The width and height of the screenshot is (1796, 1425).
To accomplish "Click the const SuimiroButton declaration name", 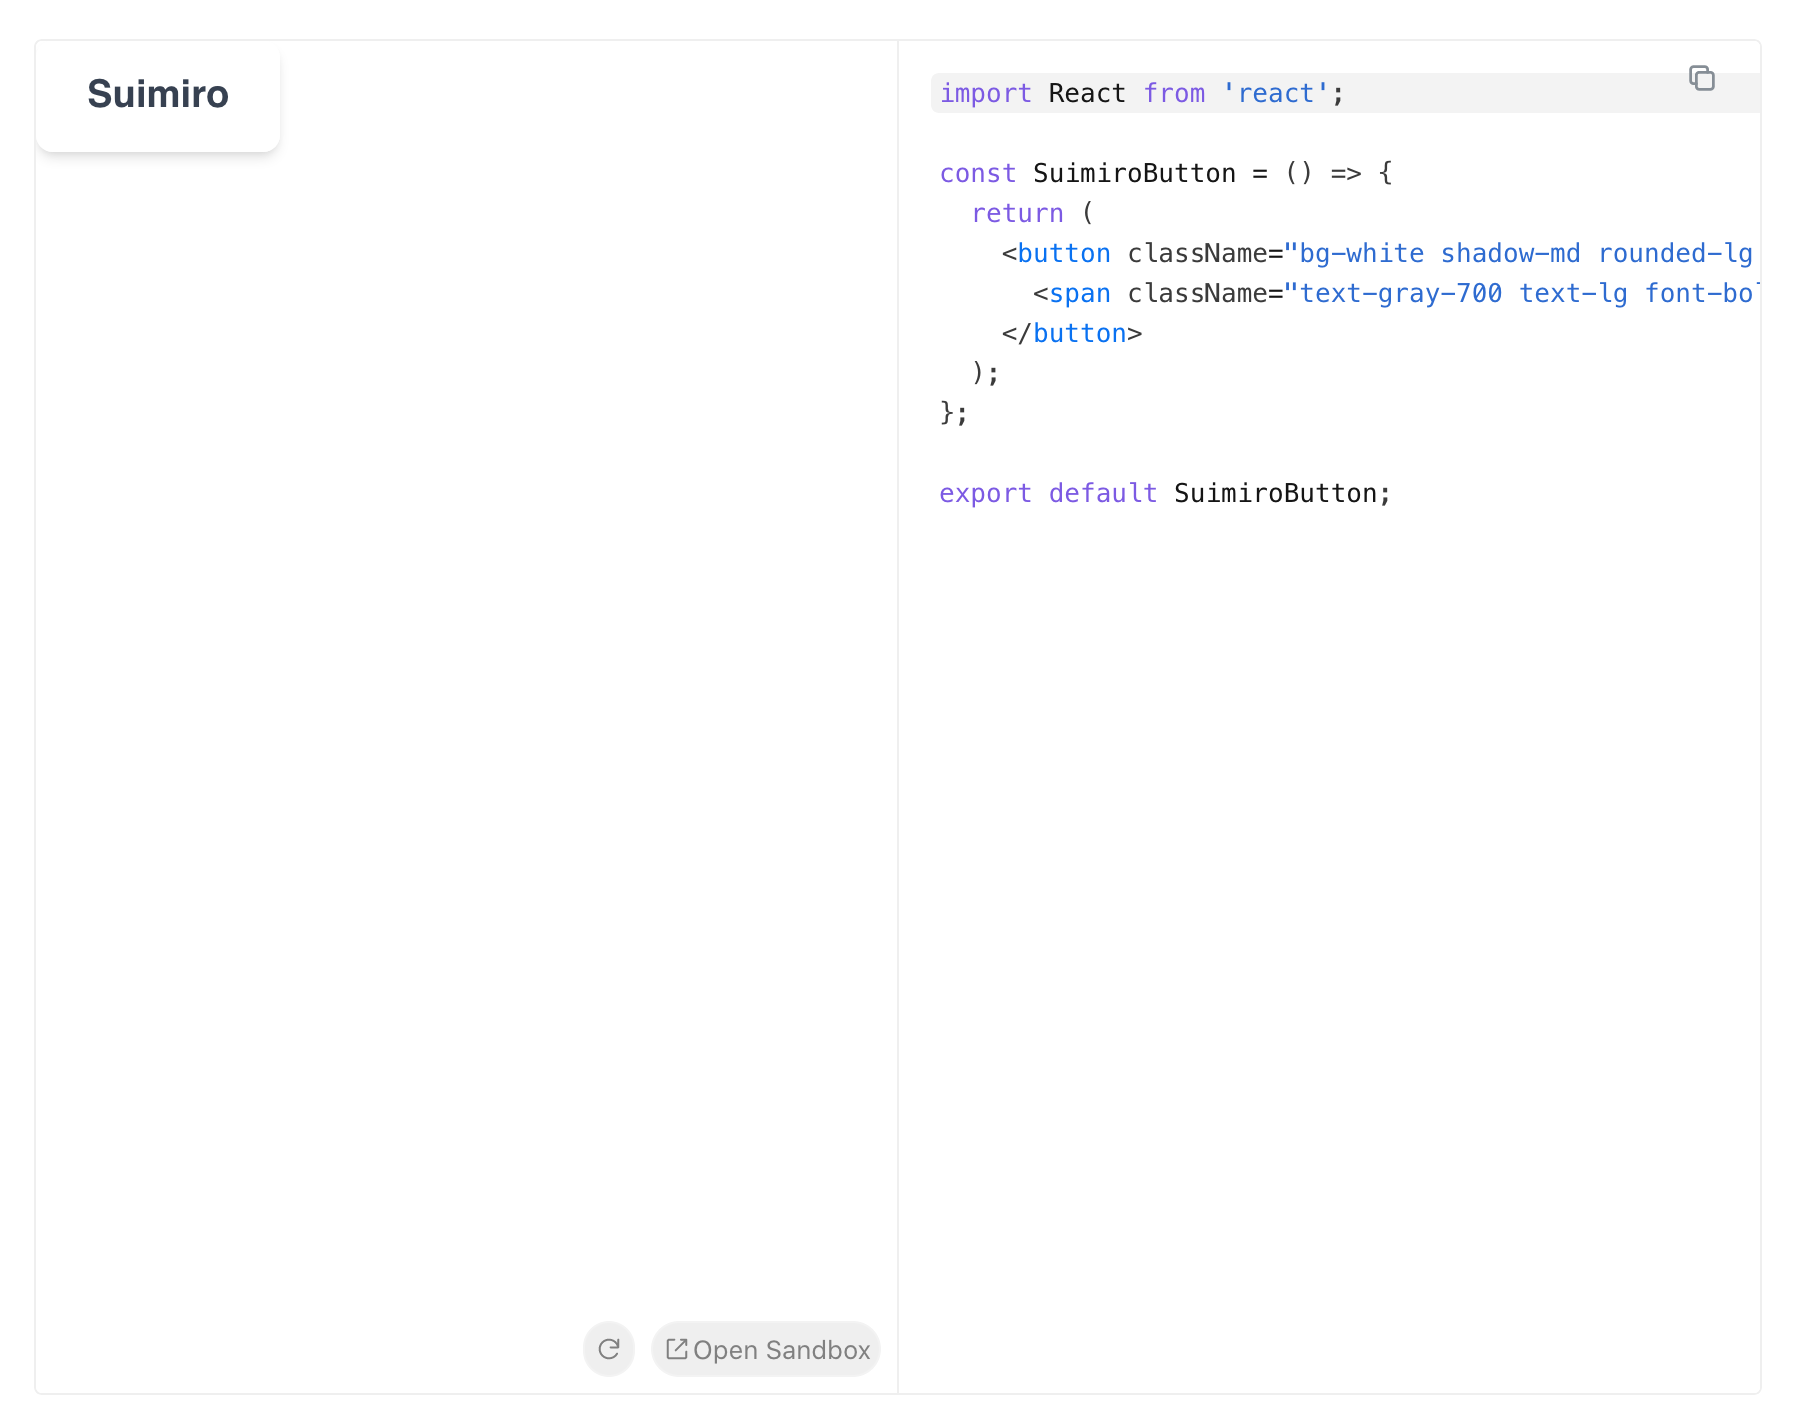I will 1134,173.
